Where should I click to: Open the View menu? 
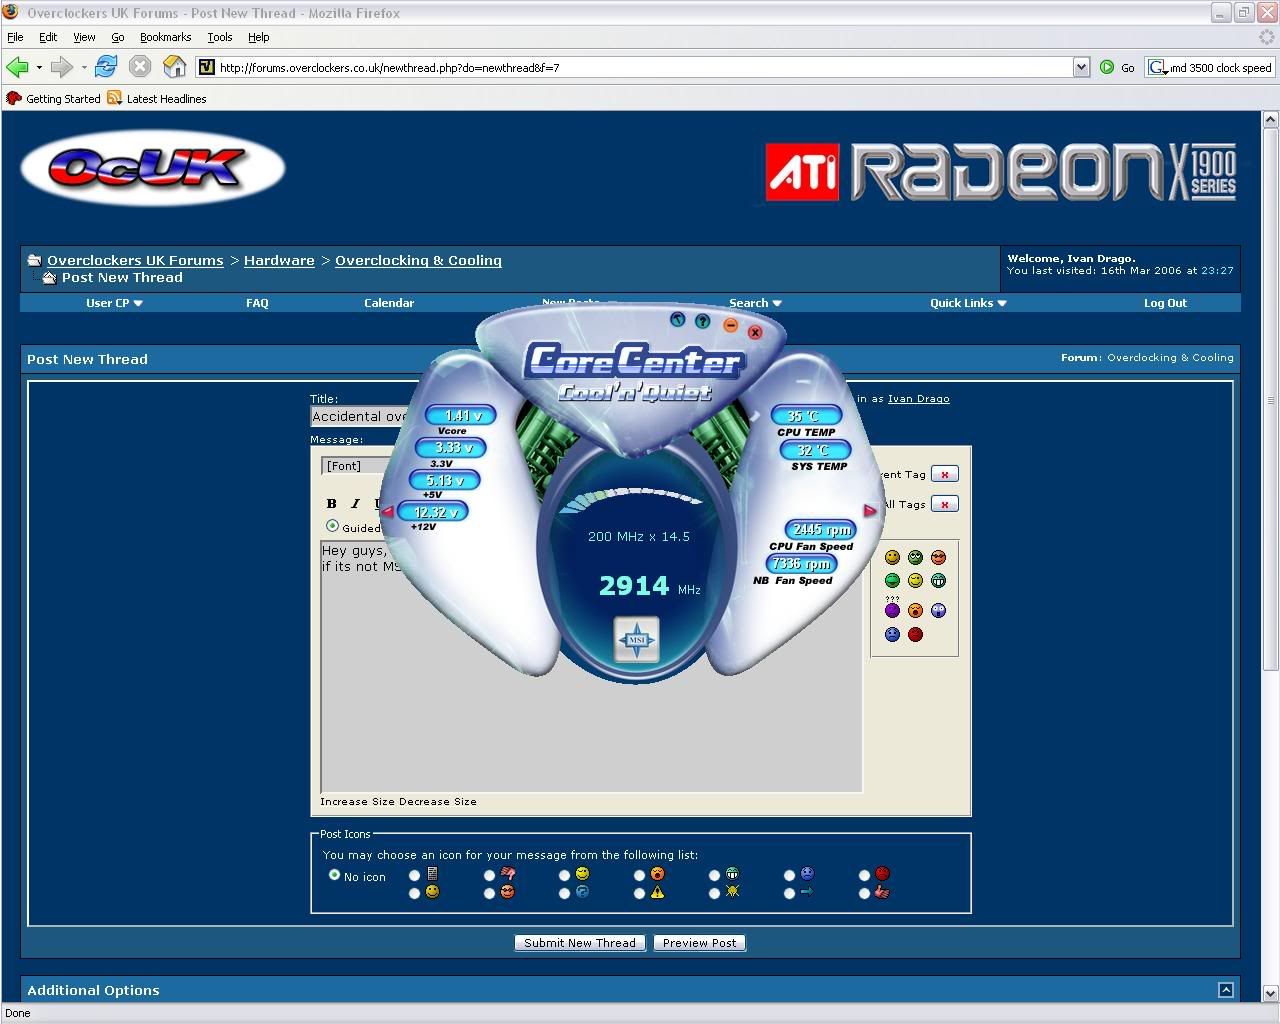tap(84, 37)
